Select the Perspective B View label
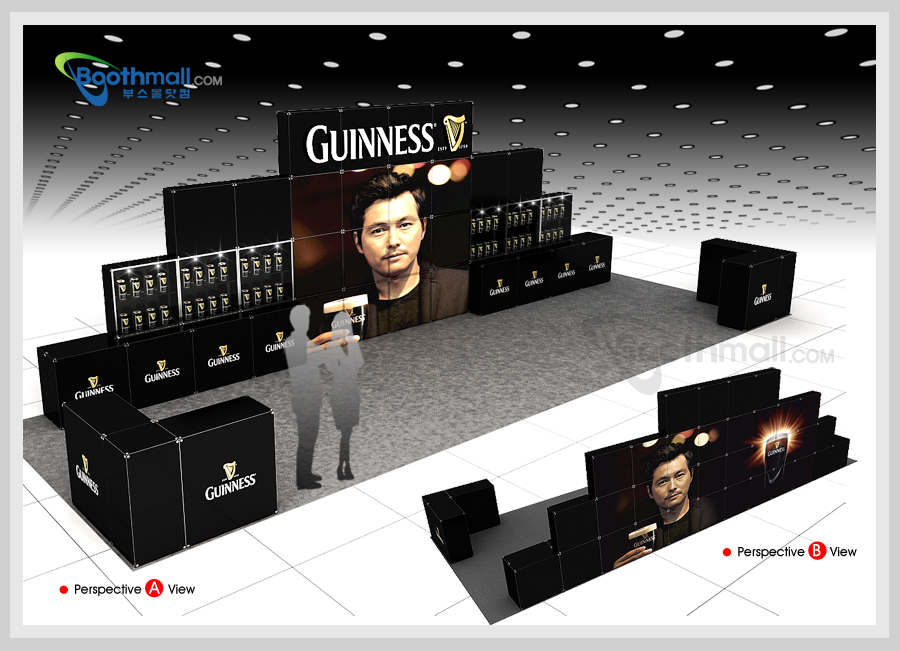Screen dimensions: 900x651 [x=797, y=551]
